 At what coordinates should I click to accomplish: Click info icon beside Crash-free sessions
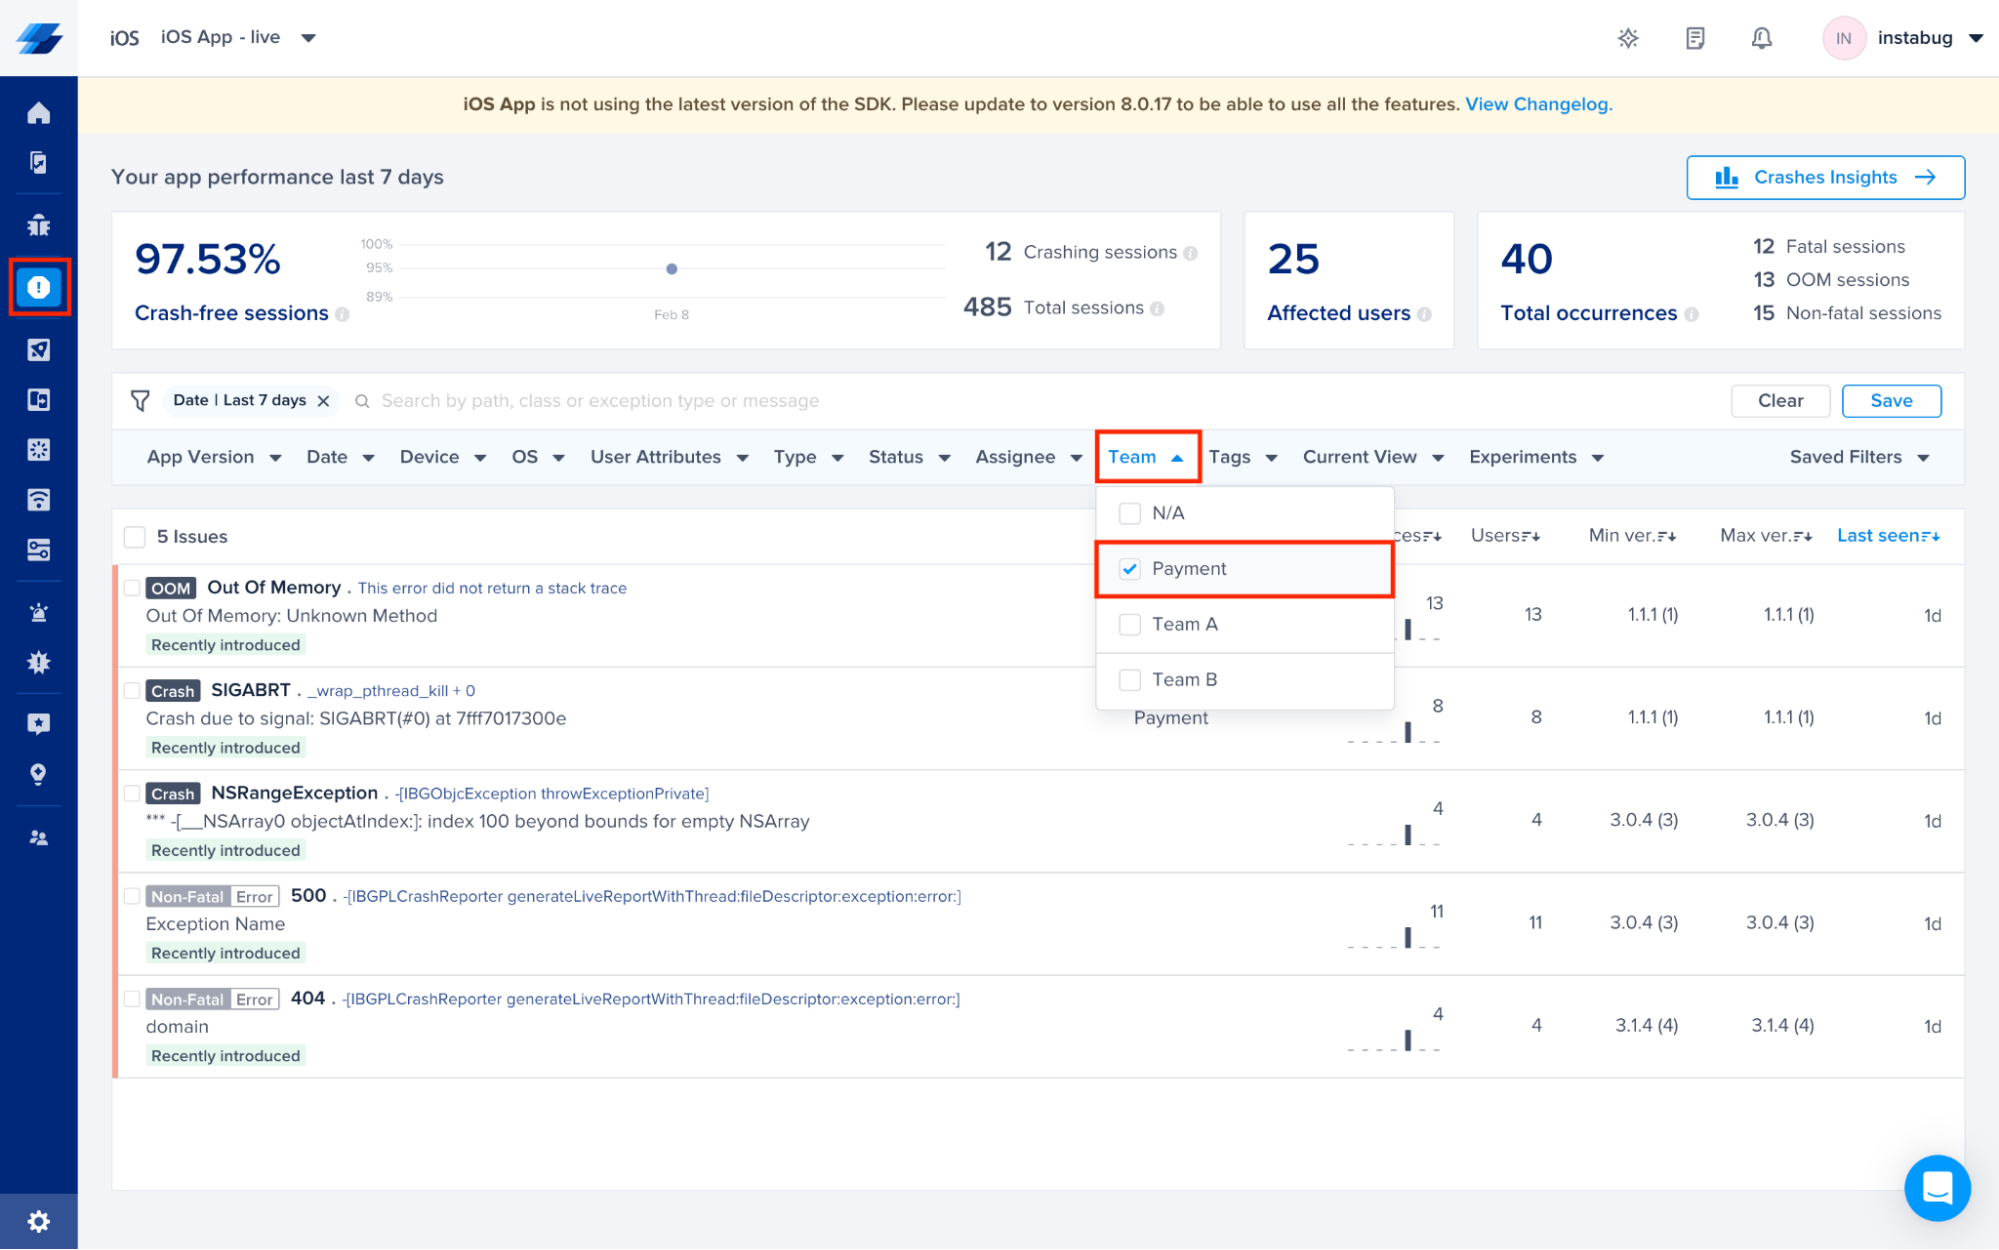tap(342, 314)
